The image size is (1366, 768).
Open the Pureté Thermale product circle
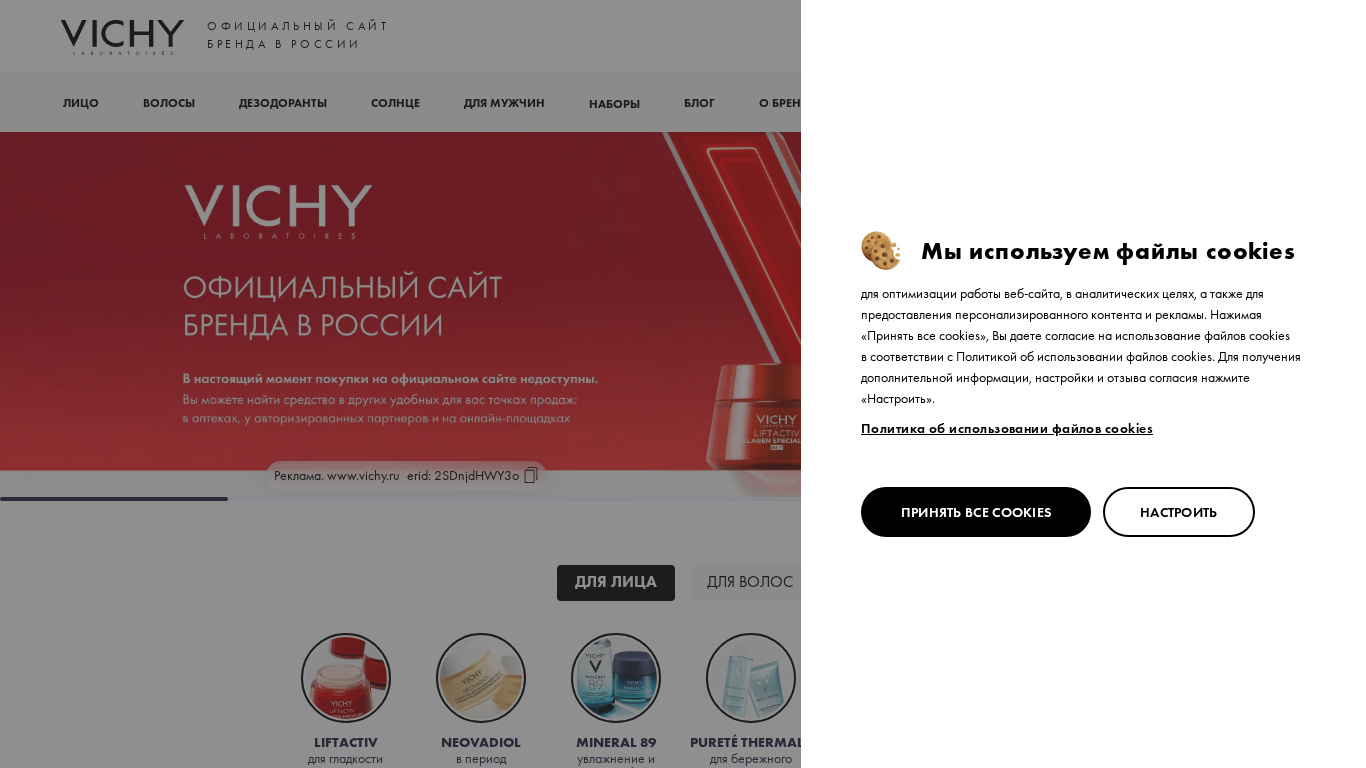point(751,678)
